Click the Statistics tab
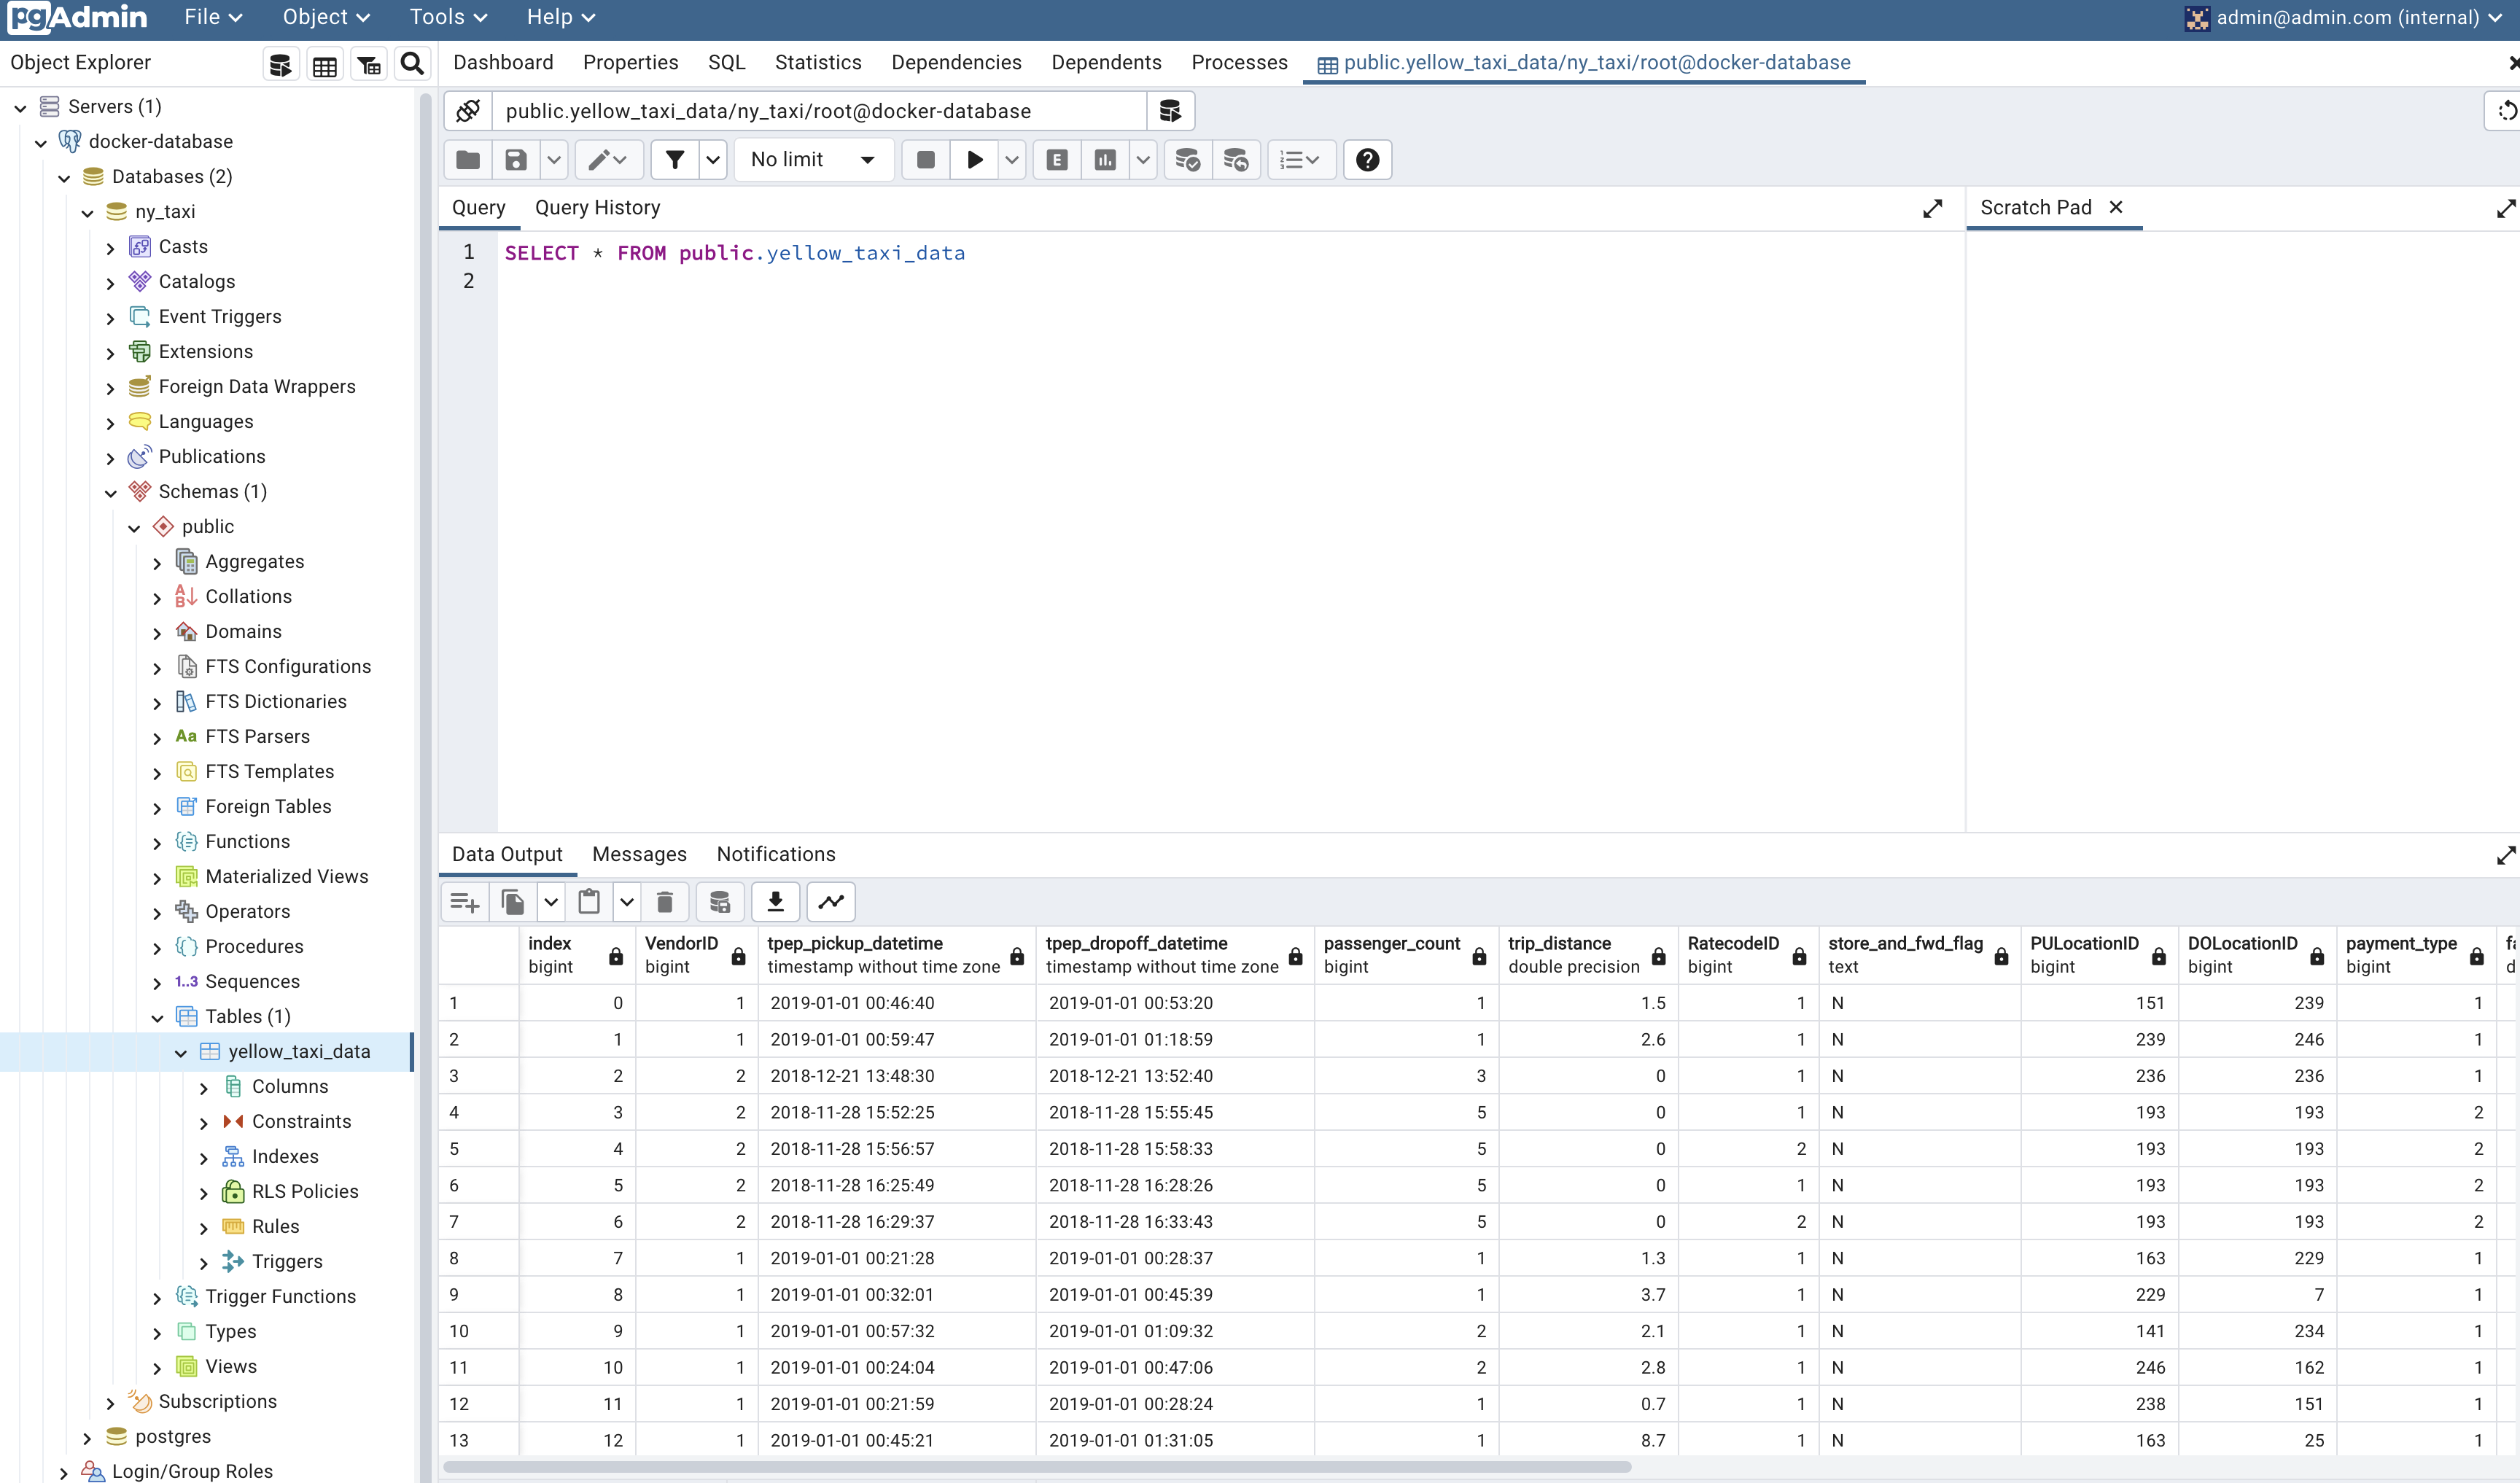The height and width of the screenshot is (1483, 2520). 818,63
